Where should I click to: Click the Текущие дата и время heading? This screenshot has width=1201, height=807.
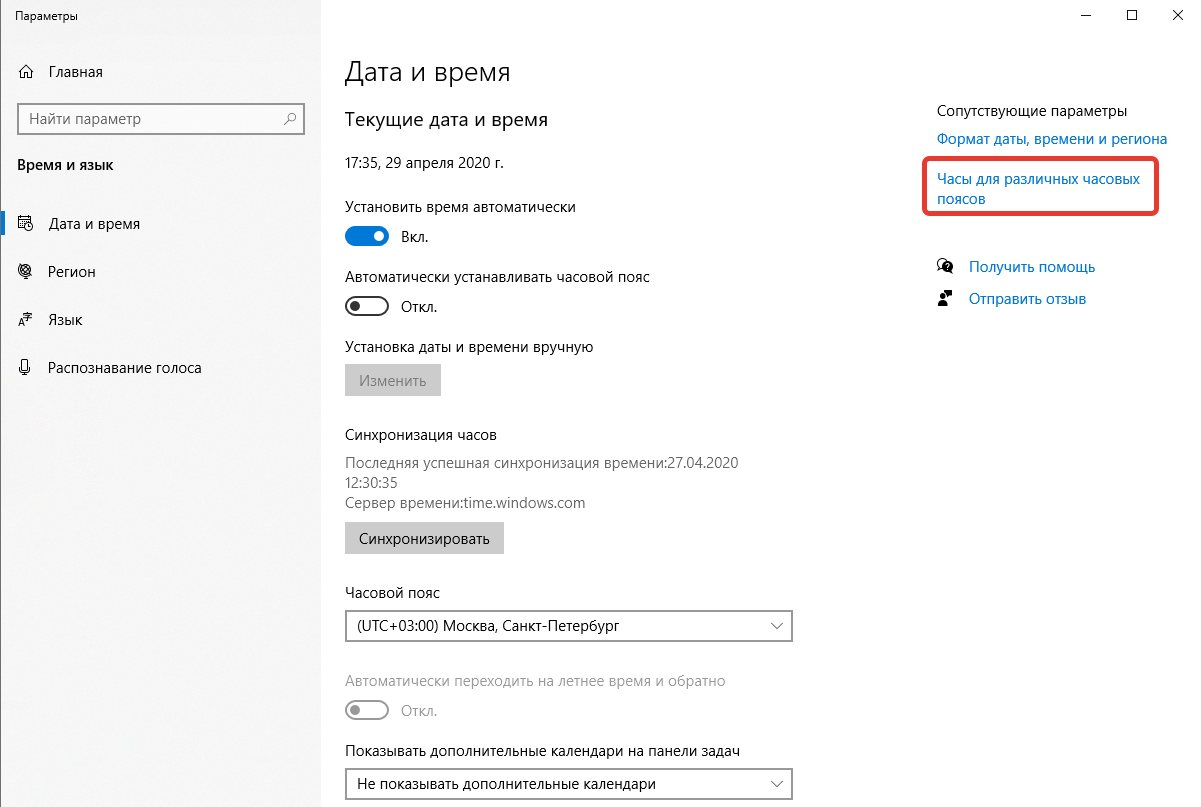click(446, 120)
